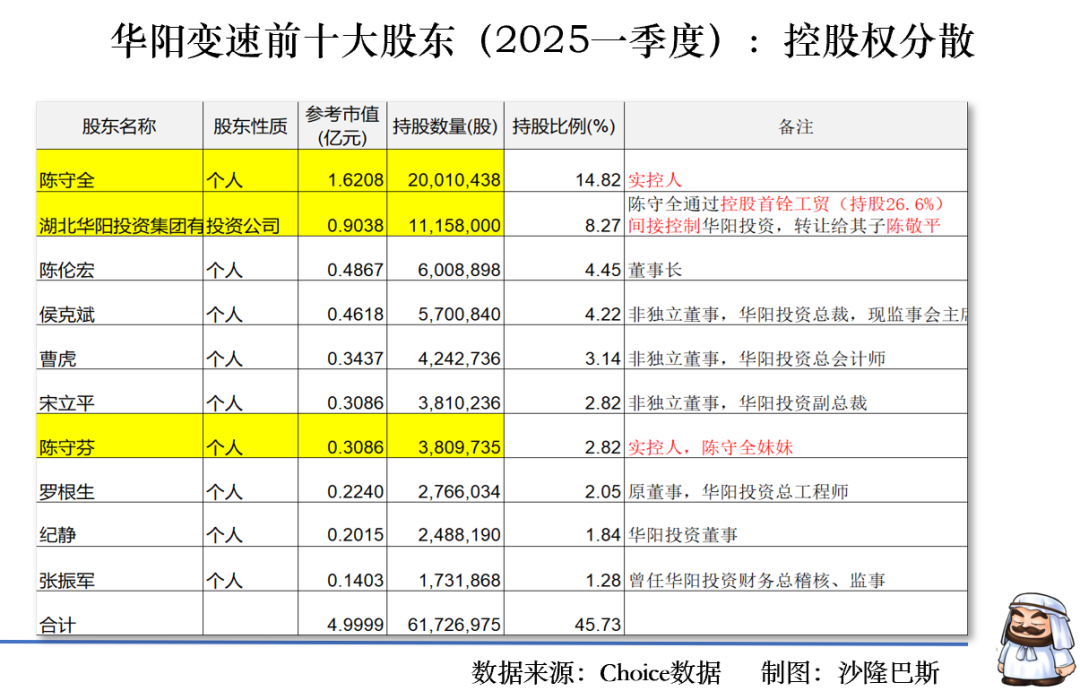Select the 实控人 note for 陈守全
1080x691 pixels.
click(x=654, y=181)
